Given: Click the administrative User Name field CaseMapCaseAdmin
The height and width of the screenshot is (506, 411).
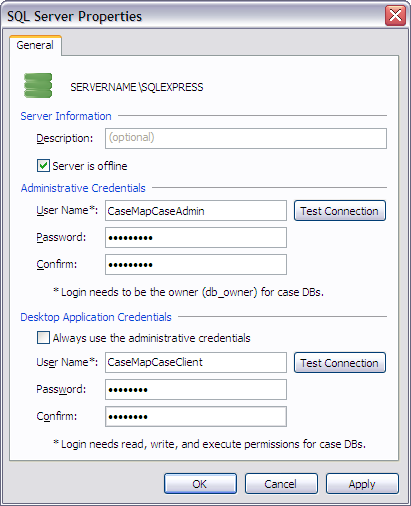Looking at the screenshot, I should 196,211.
